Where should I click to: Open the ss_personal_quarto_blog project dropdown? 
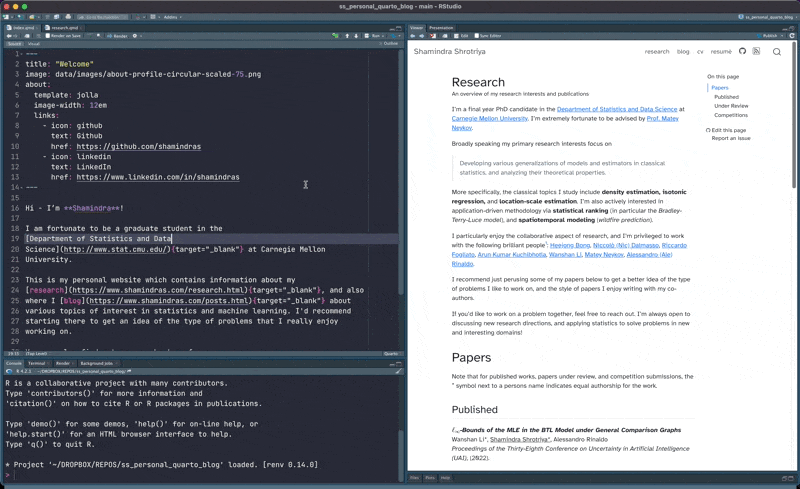[x=768, y=17]
